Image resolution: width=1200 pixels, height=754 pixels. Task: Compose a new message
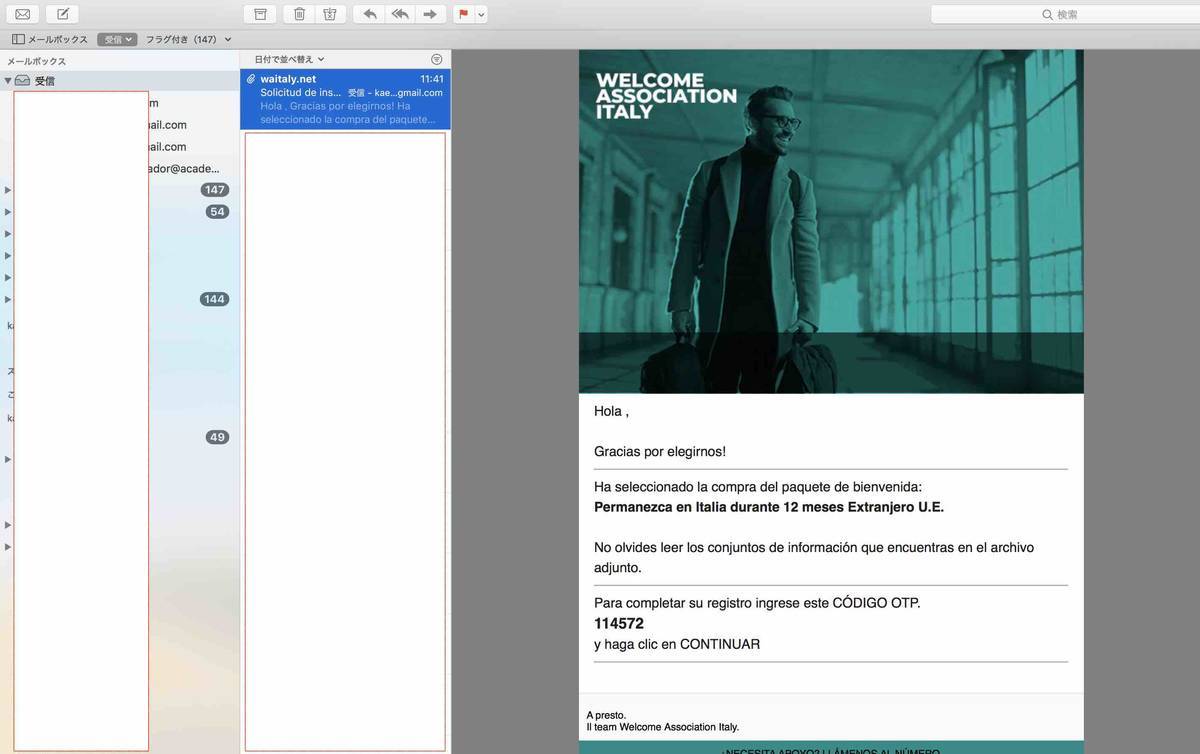[63, 14]
